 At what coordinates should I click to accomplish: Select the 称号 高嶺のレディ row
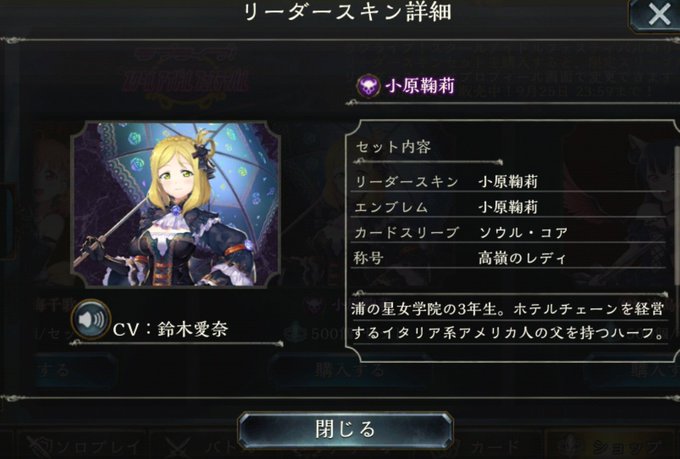coord(510,258)
